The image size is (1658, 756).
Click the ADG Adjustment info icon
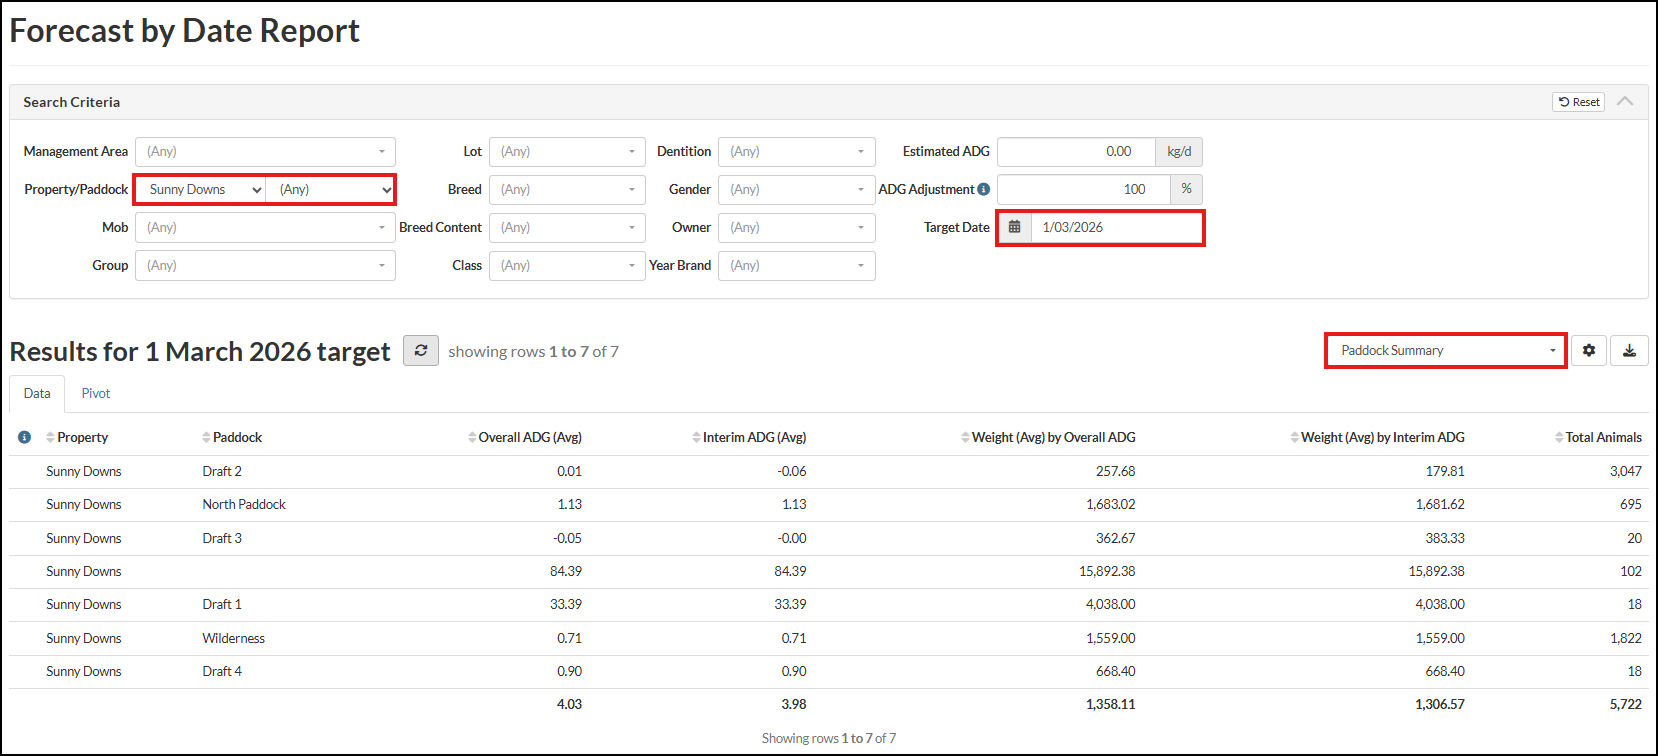tap(984, 190)
